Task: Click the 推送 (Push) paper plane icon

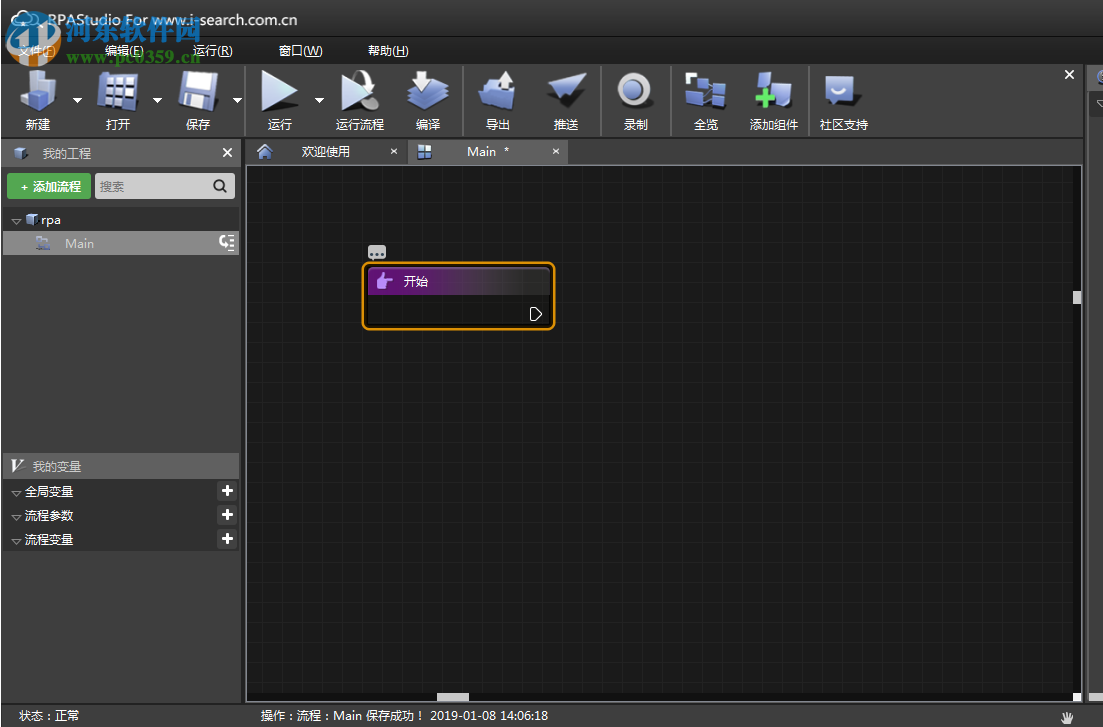Action: coord(566,93)
